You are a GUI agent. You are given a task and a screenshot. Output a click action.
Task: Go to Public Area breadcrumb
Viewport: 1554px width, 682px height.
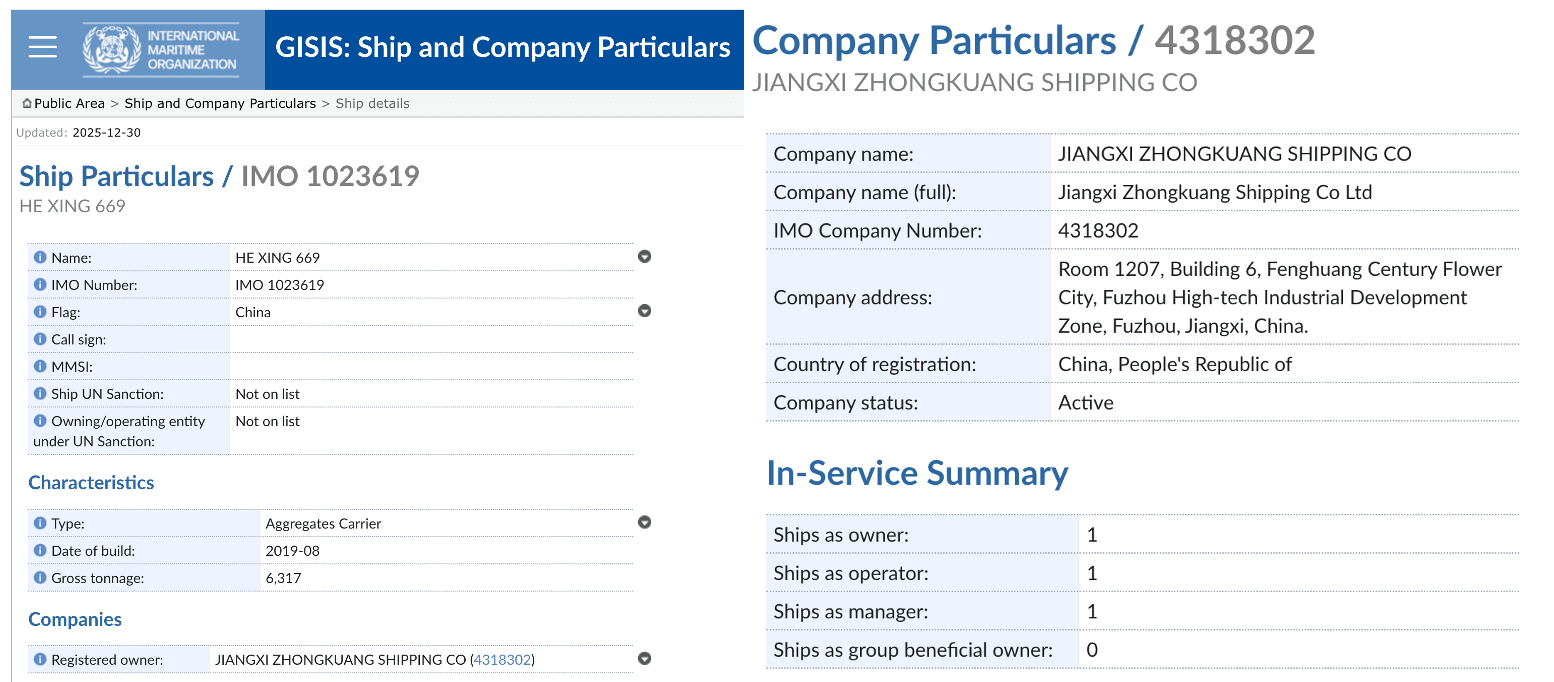(68, 103)
